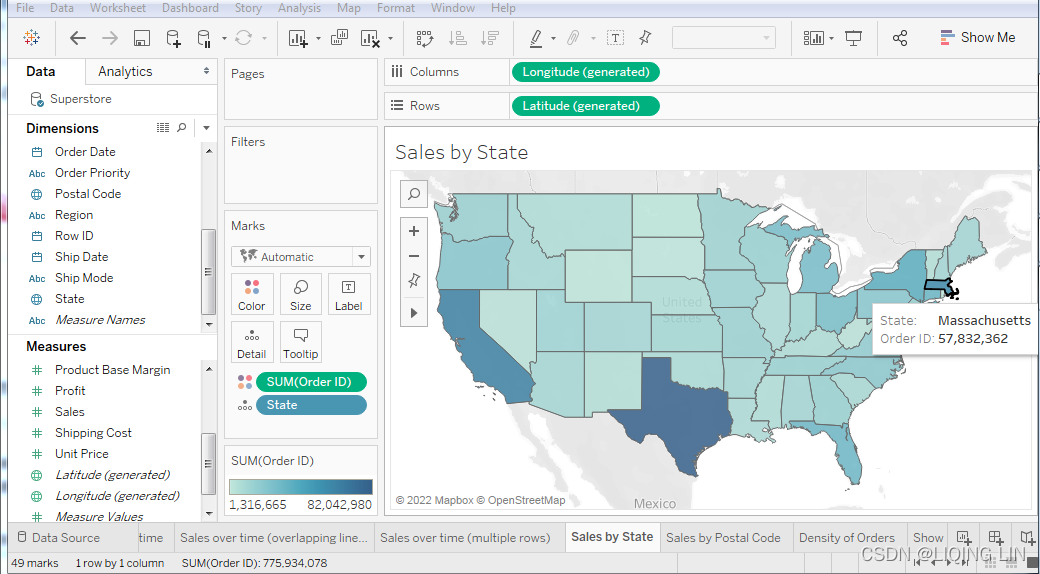The height and width of the screenshot is (574, 1040).
Task: Open the Worksheet menu
Action: pos(118,8)
